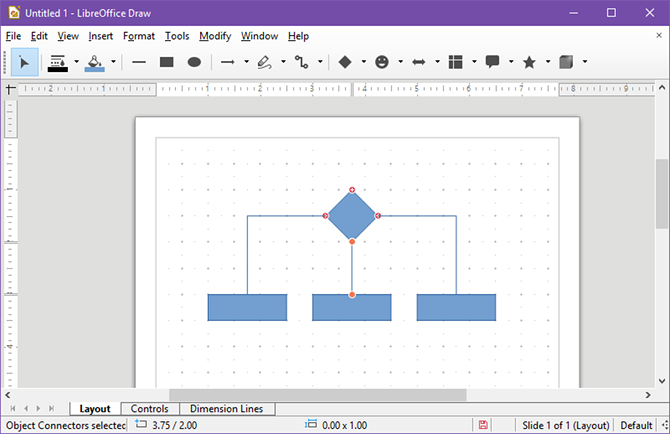This screenshot has height=434, width=670.
Task: Go to next slide tab arrow
Action: 38,409
